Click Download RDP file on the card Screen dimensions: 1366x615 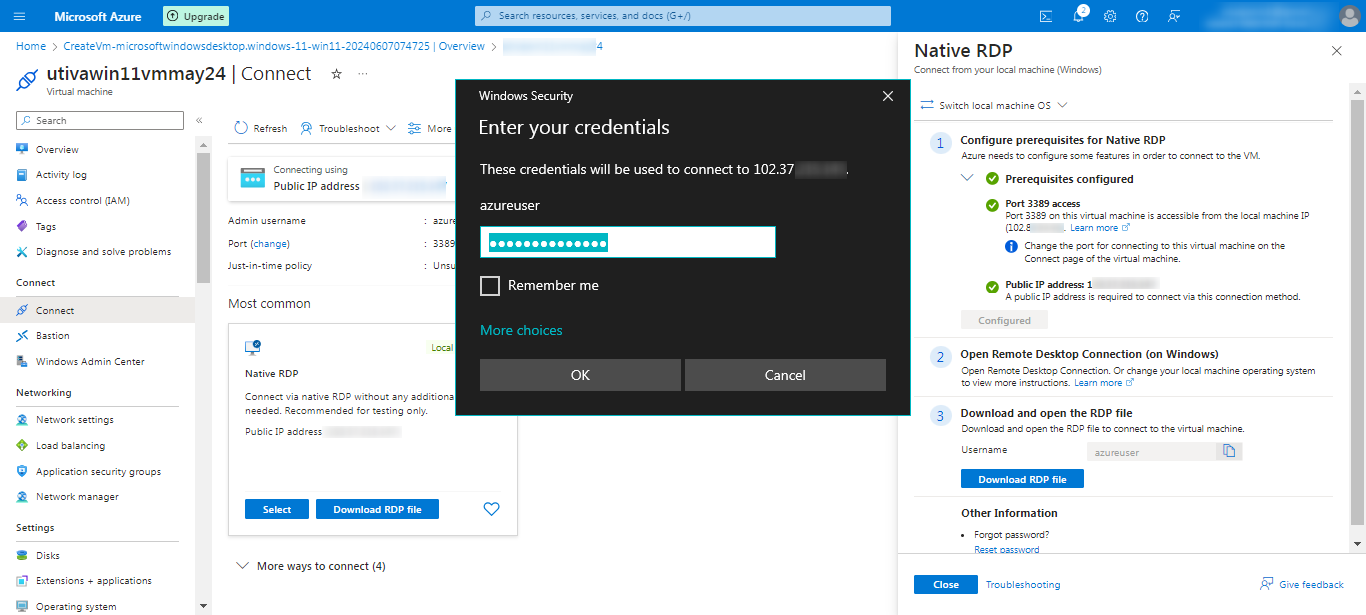377,509
